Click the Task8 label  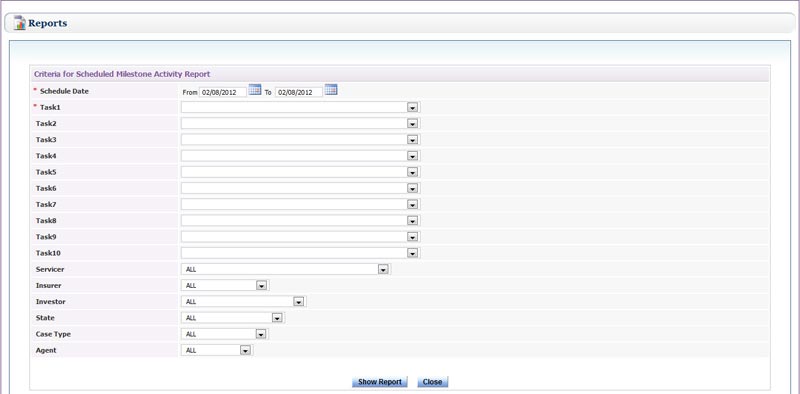point(46,221)
